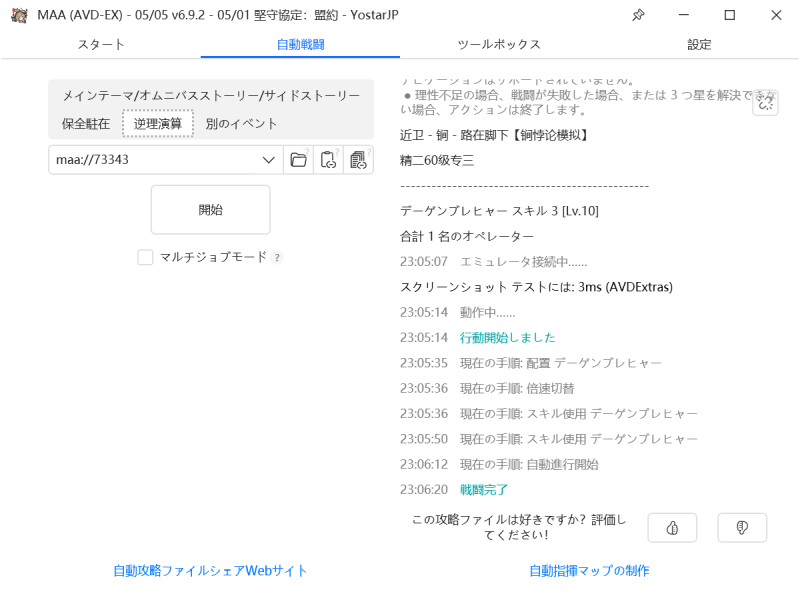
Task: Choose the 別のイベント mode
Action: (x=241, y=123)
